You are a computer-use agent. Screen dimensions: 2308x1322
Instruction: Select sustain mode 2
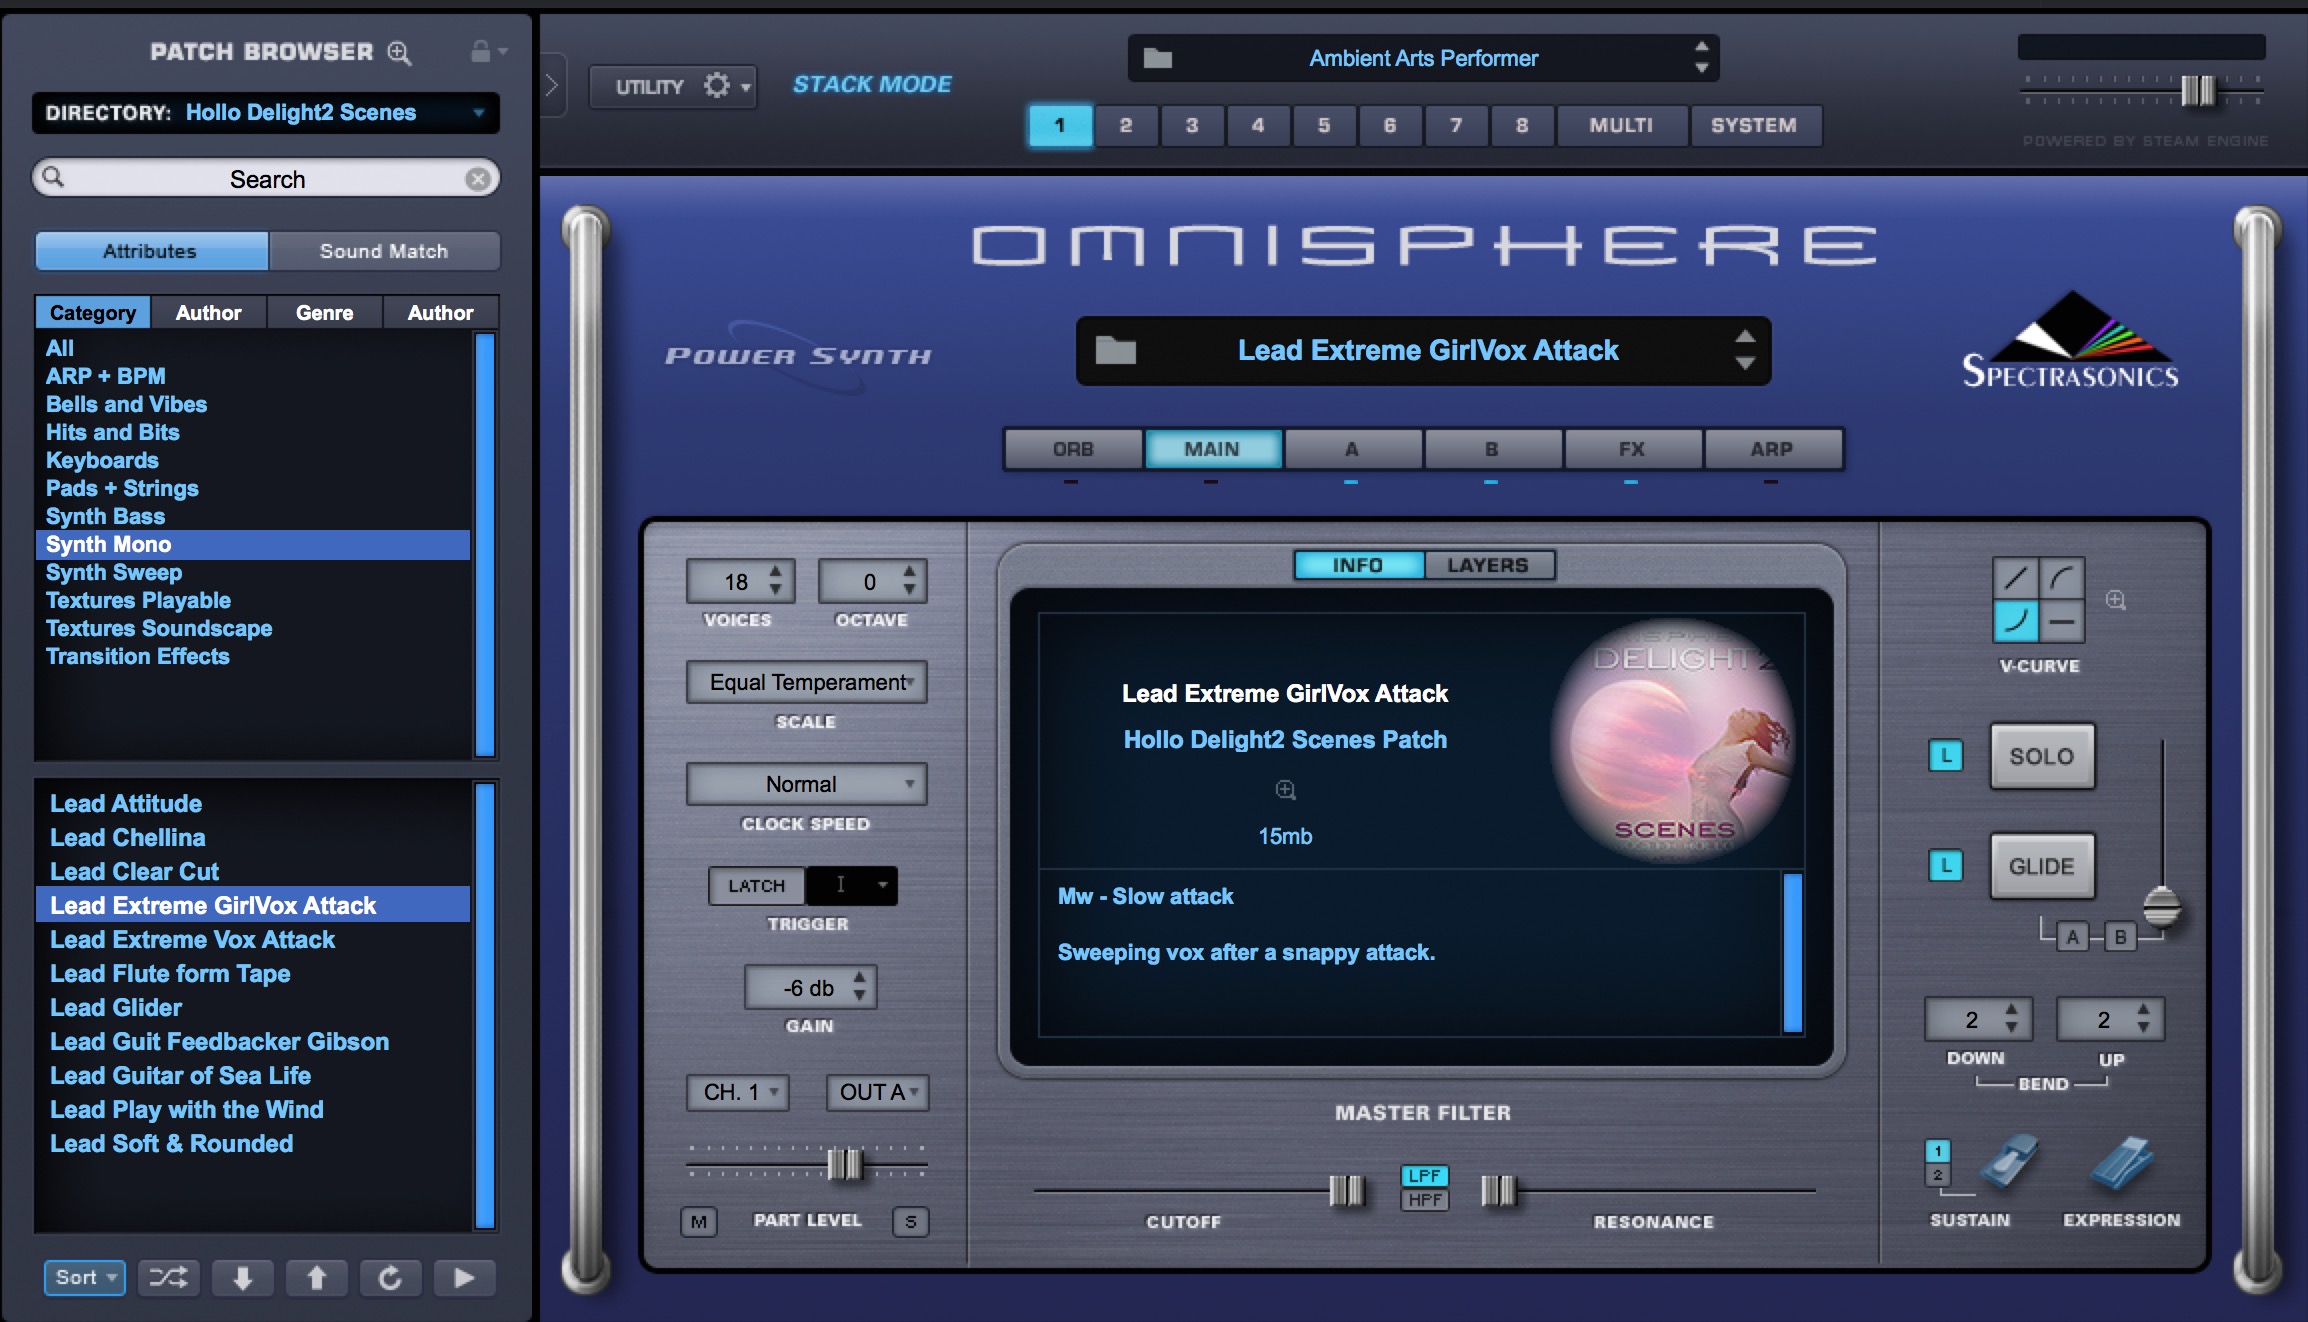(x=1937, y=1175)
